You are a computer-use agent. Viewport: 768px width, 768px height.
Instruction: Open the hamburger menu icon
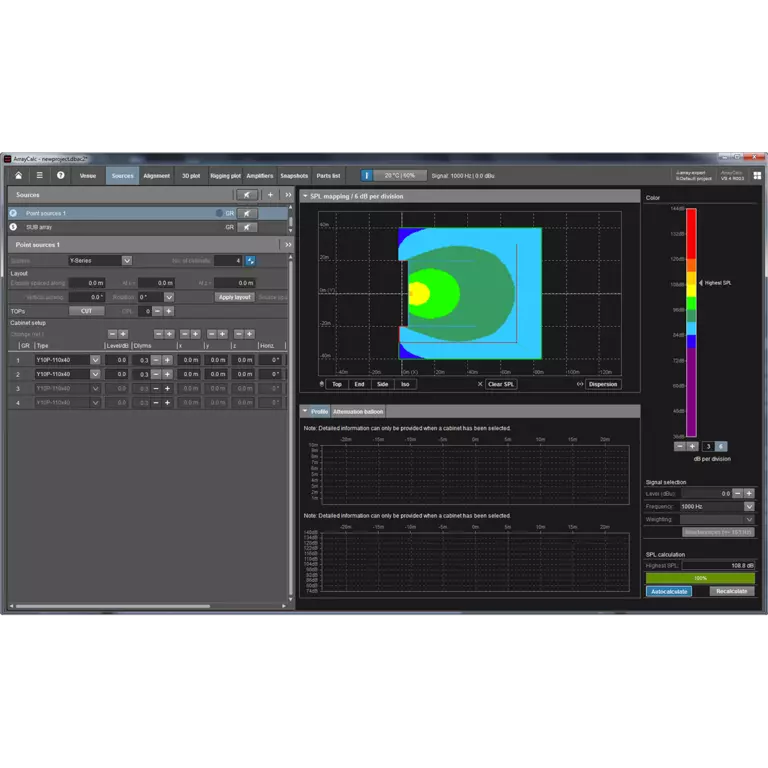point(40,175)
